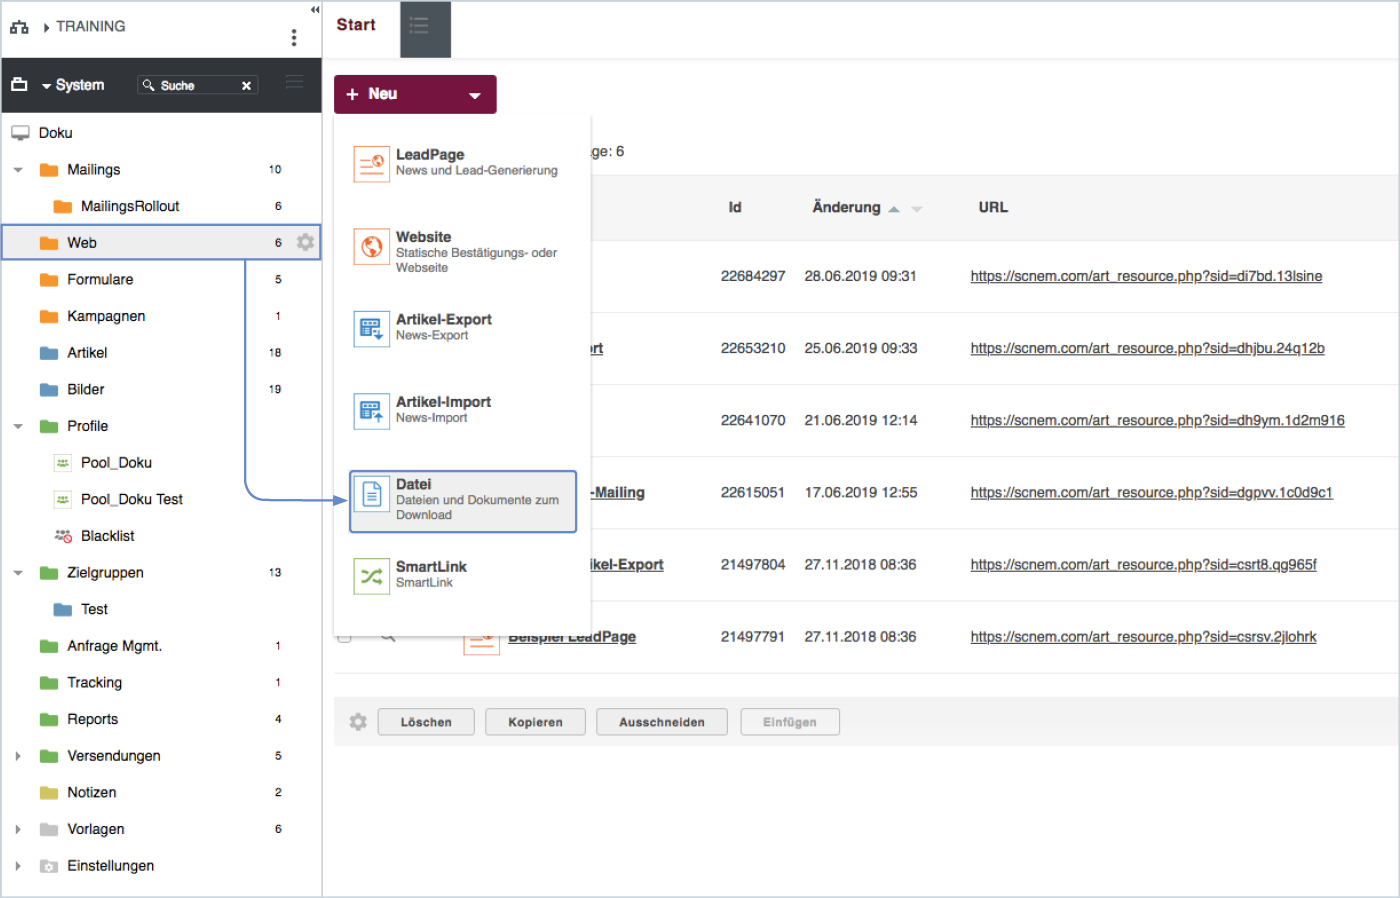Select the Blacklist item in the Profile tree
The image size is (1400, 898).
107,536
